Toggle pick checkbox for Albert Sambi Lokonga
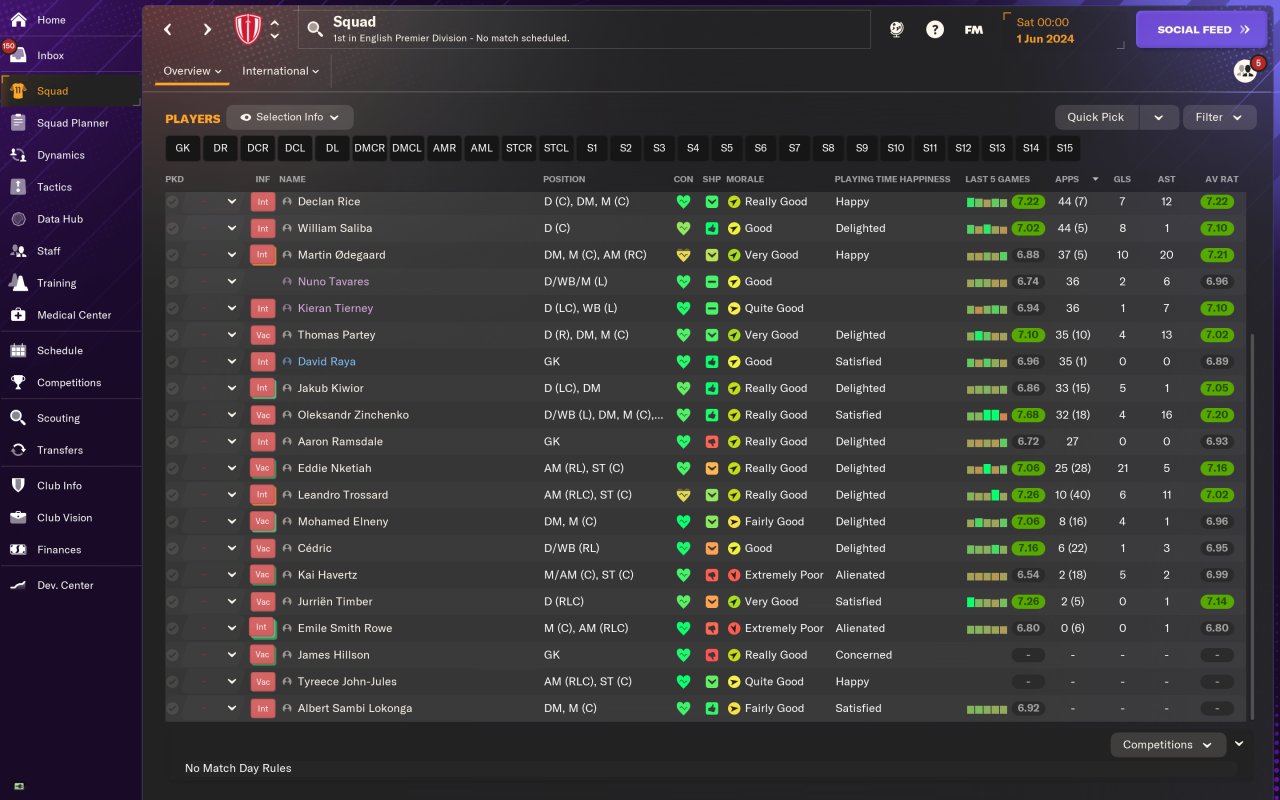 [x=172, y=708]
